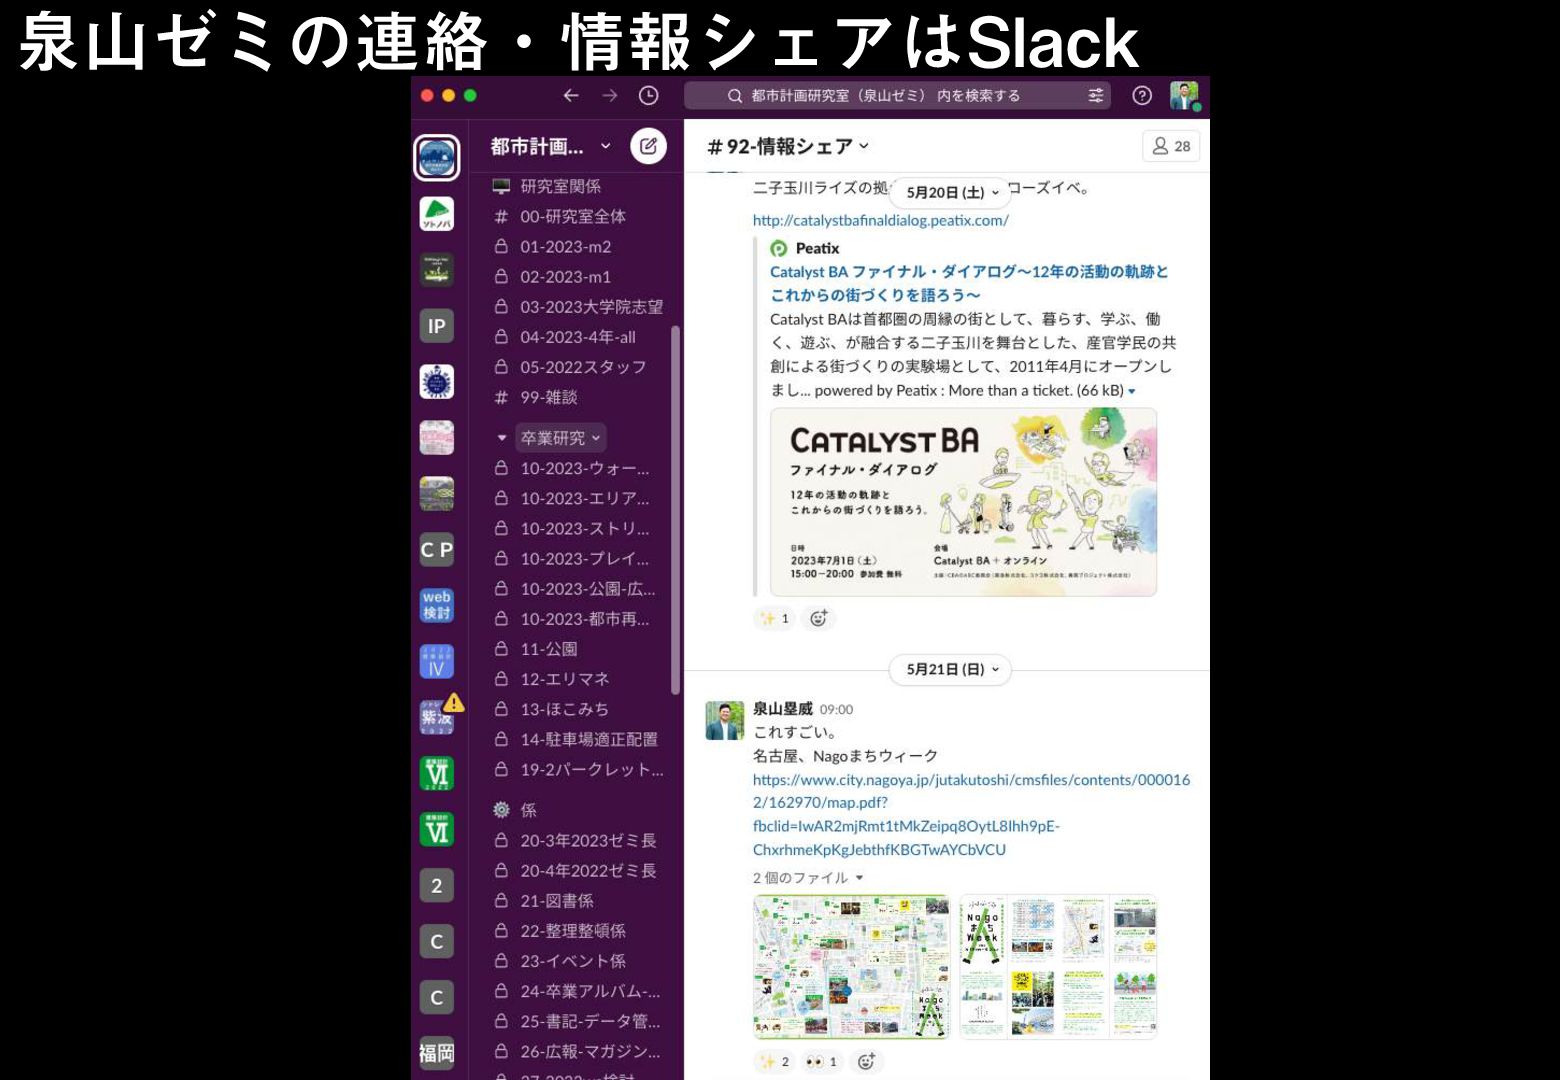Viewport: 1560px width, 1080px height.
Task: Switch to the green ソトノバ workspace icon
Action: point(437,214)
